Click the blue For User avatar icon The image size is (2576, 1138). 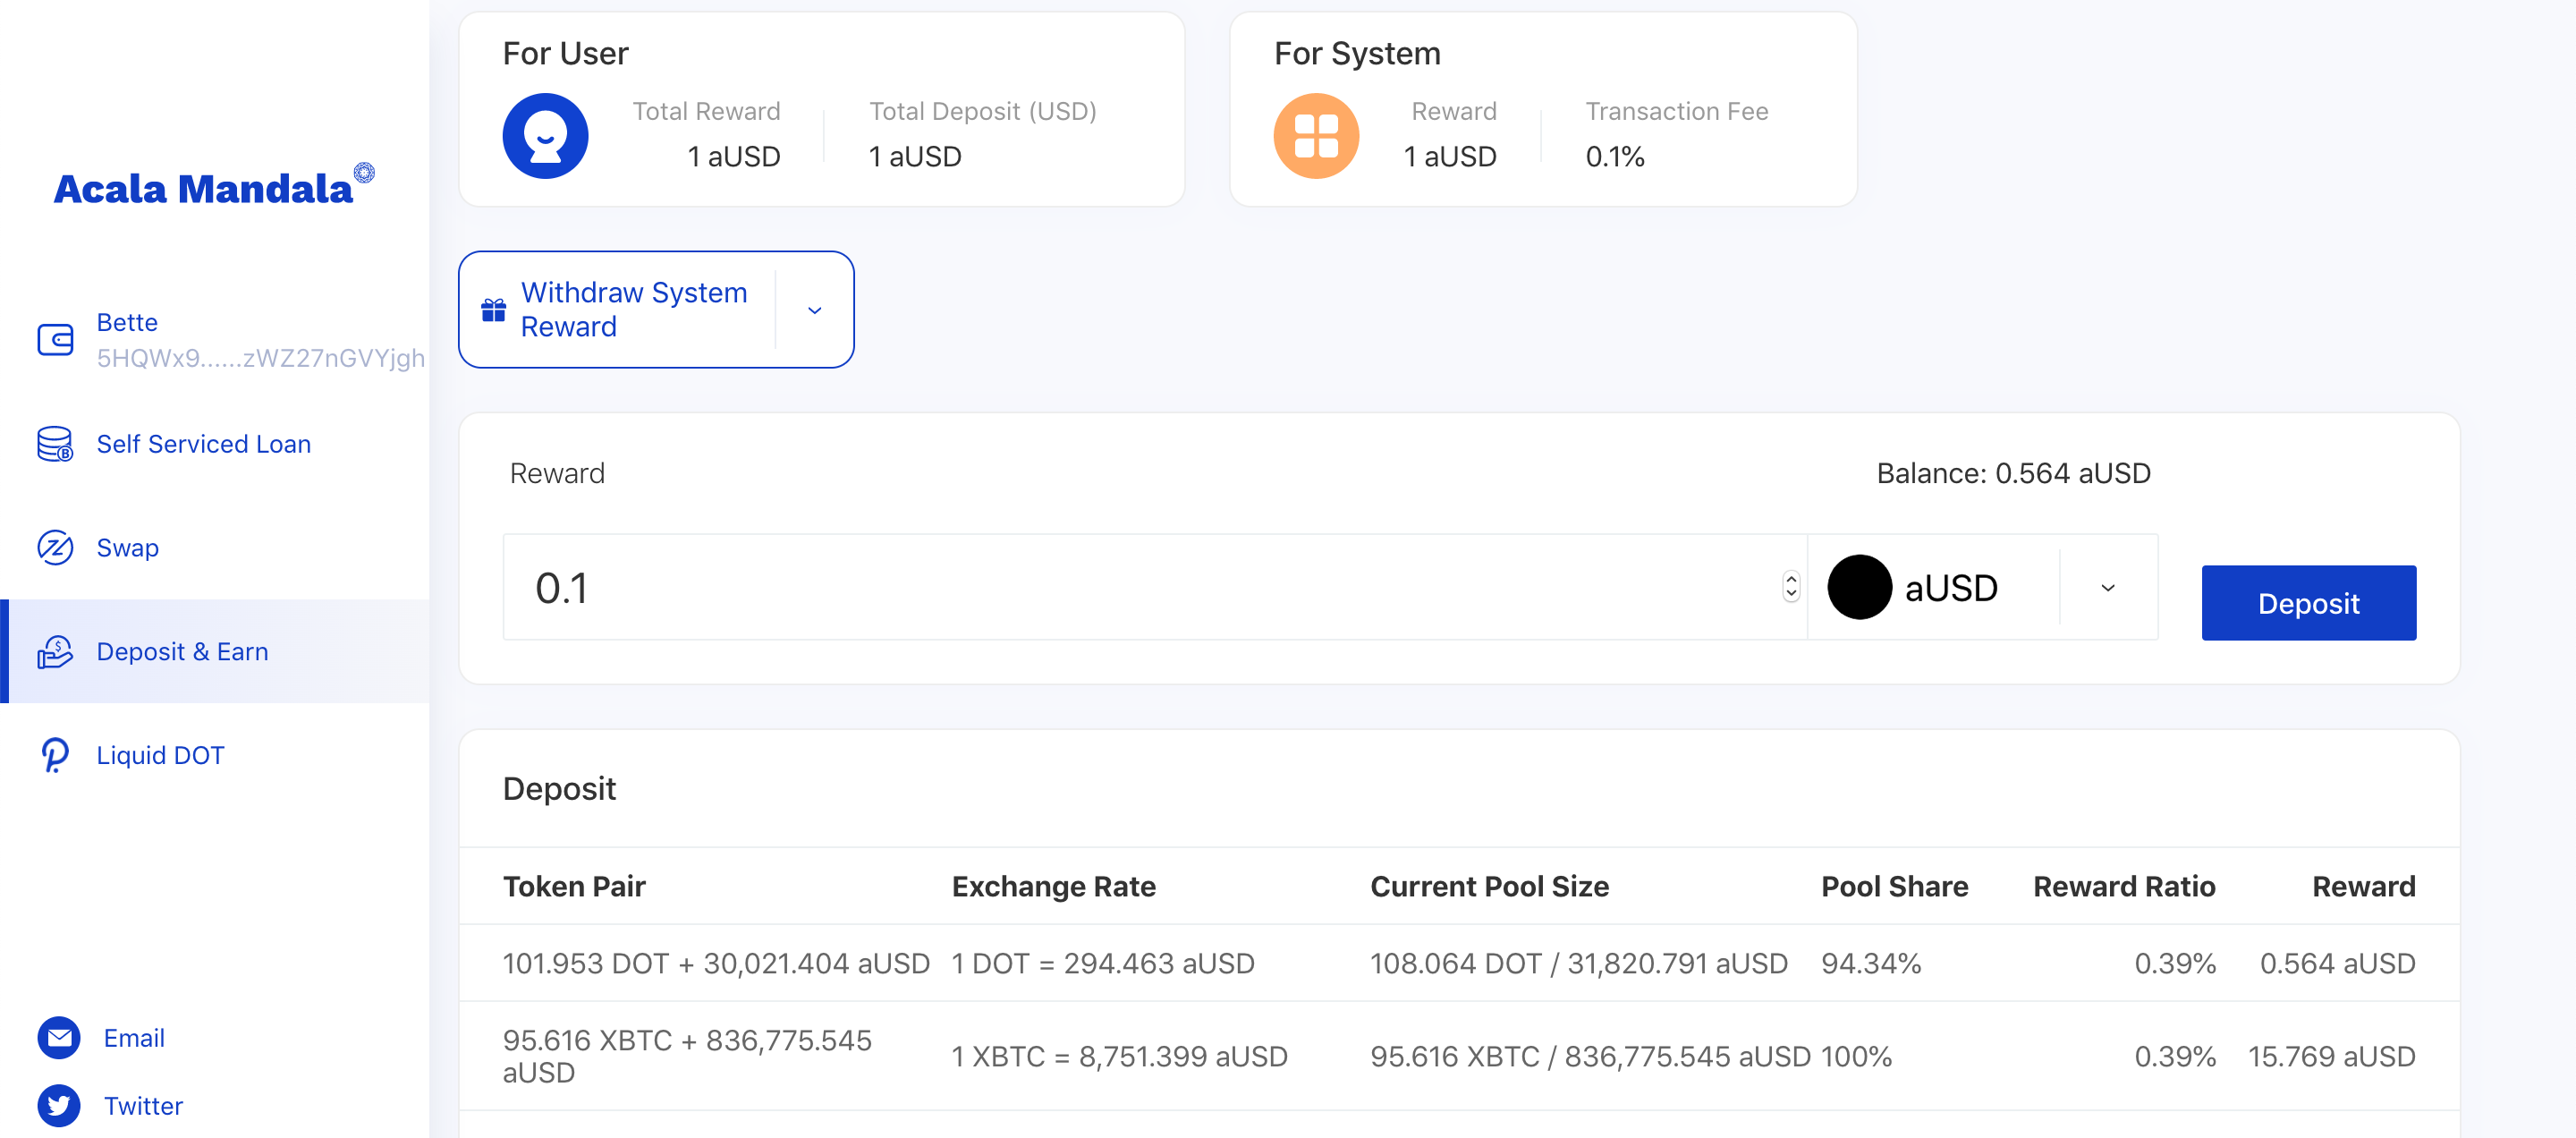[x=545, y=136]
